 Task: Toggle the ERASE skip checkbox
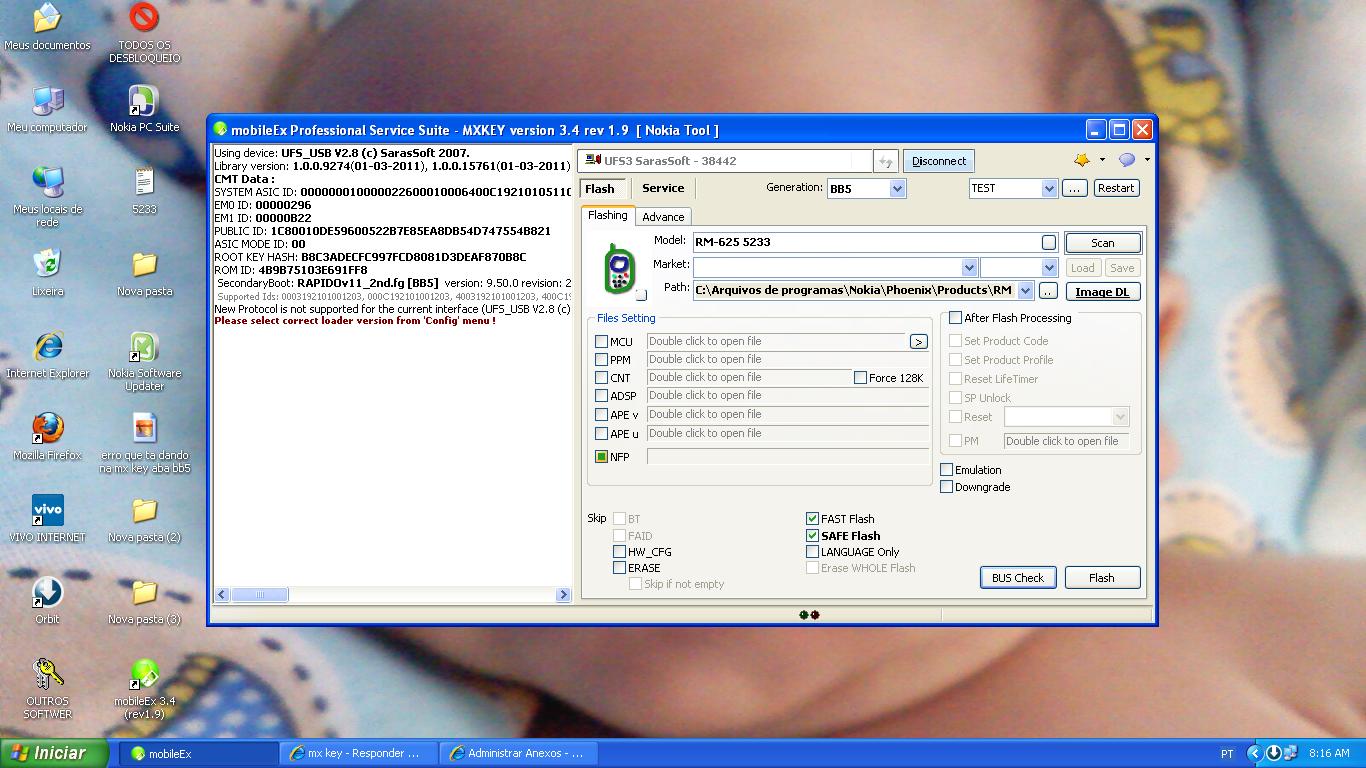pos(619,568)
